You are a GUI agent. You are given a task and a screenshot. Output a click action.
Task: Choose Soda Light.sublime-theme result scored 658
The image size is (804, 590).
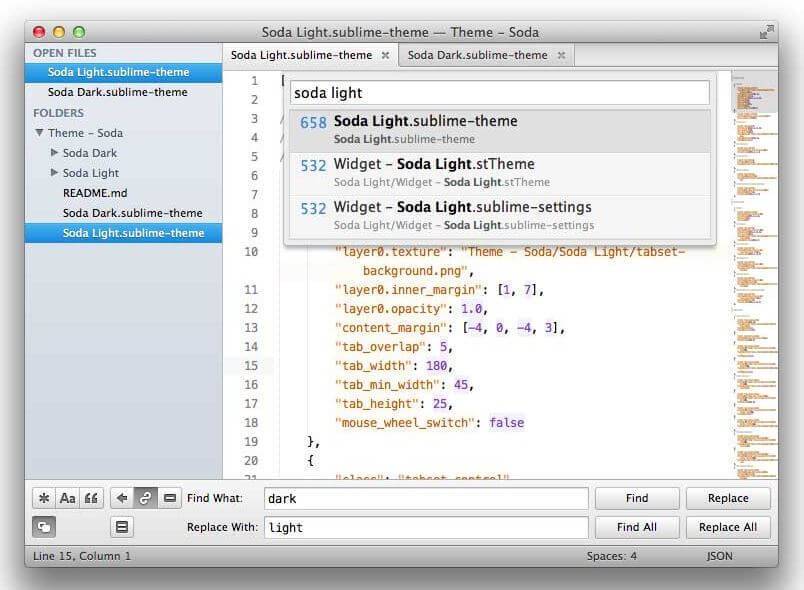[x=500, y=130]
